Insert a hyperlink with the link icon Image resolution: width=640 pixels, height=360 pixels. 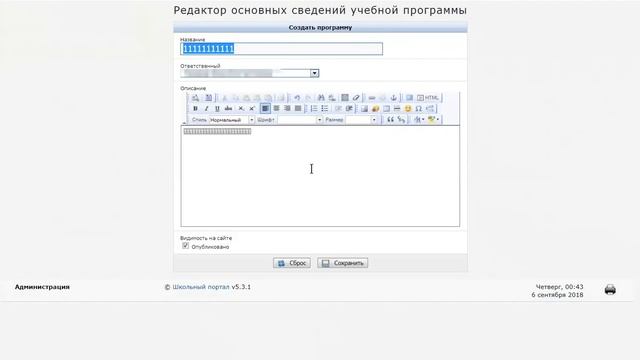(x=372, y=98)
